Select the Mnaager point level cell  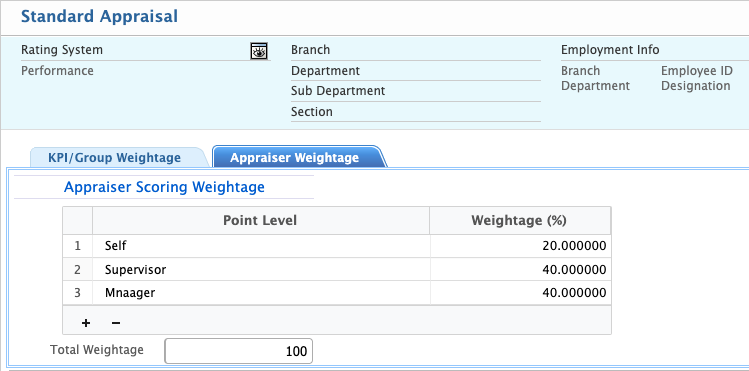[261, 293]
